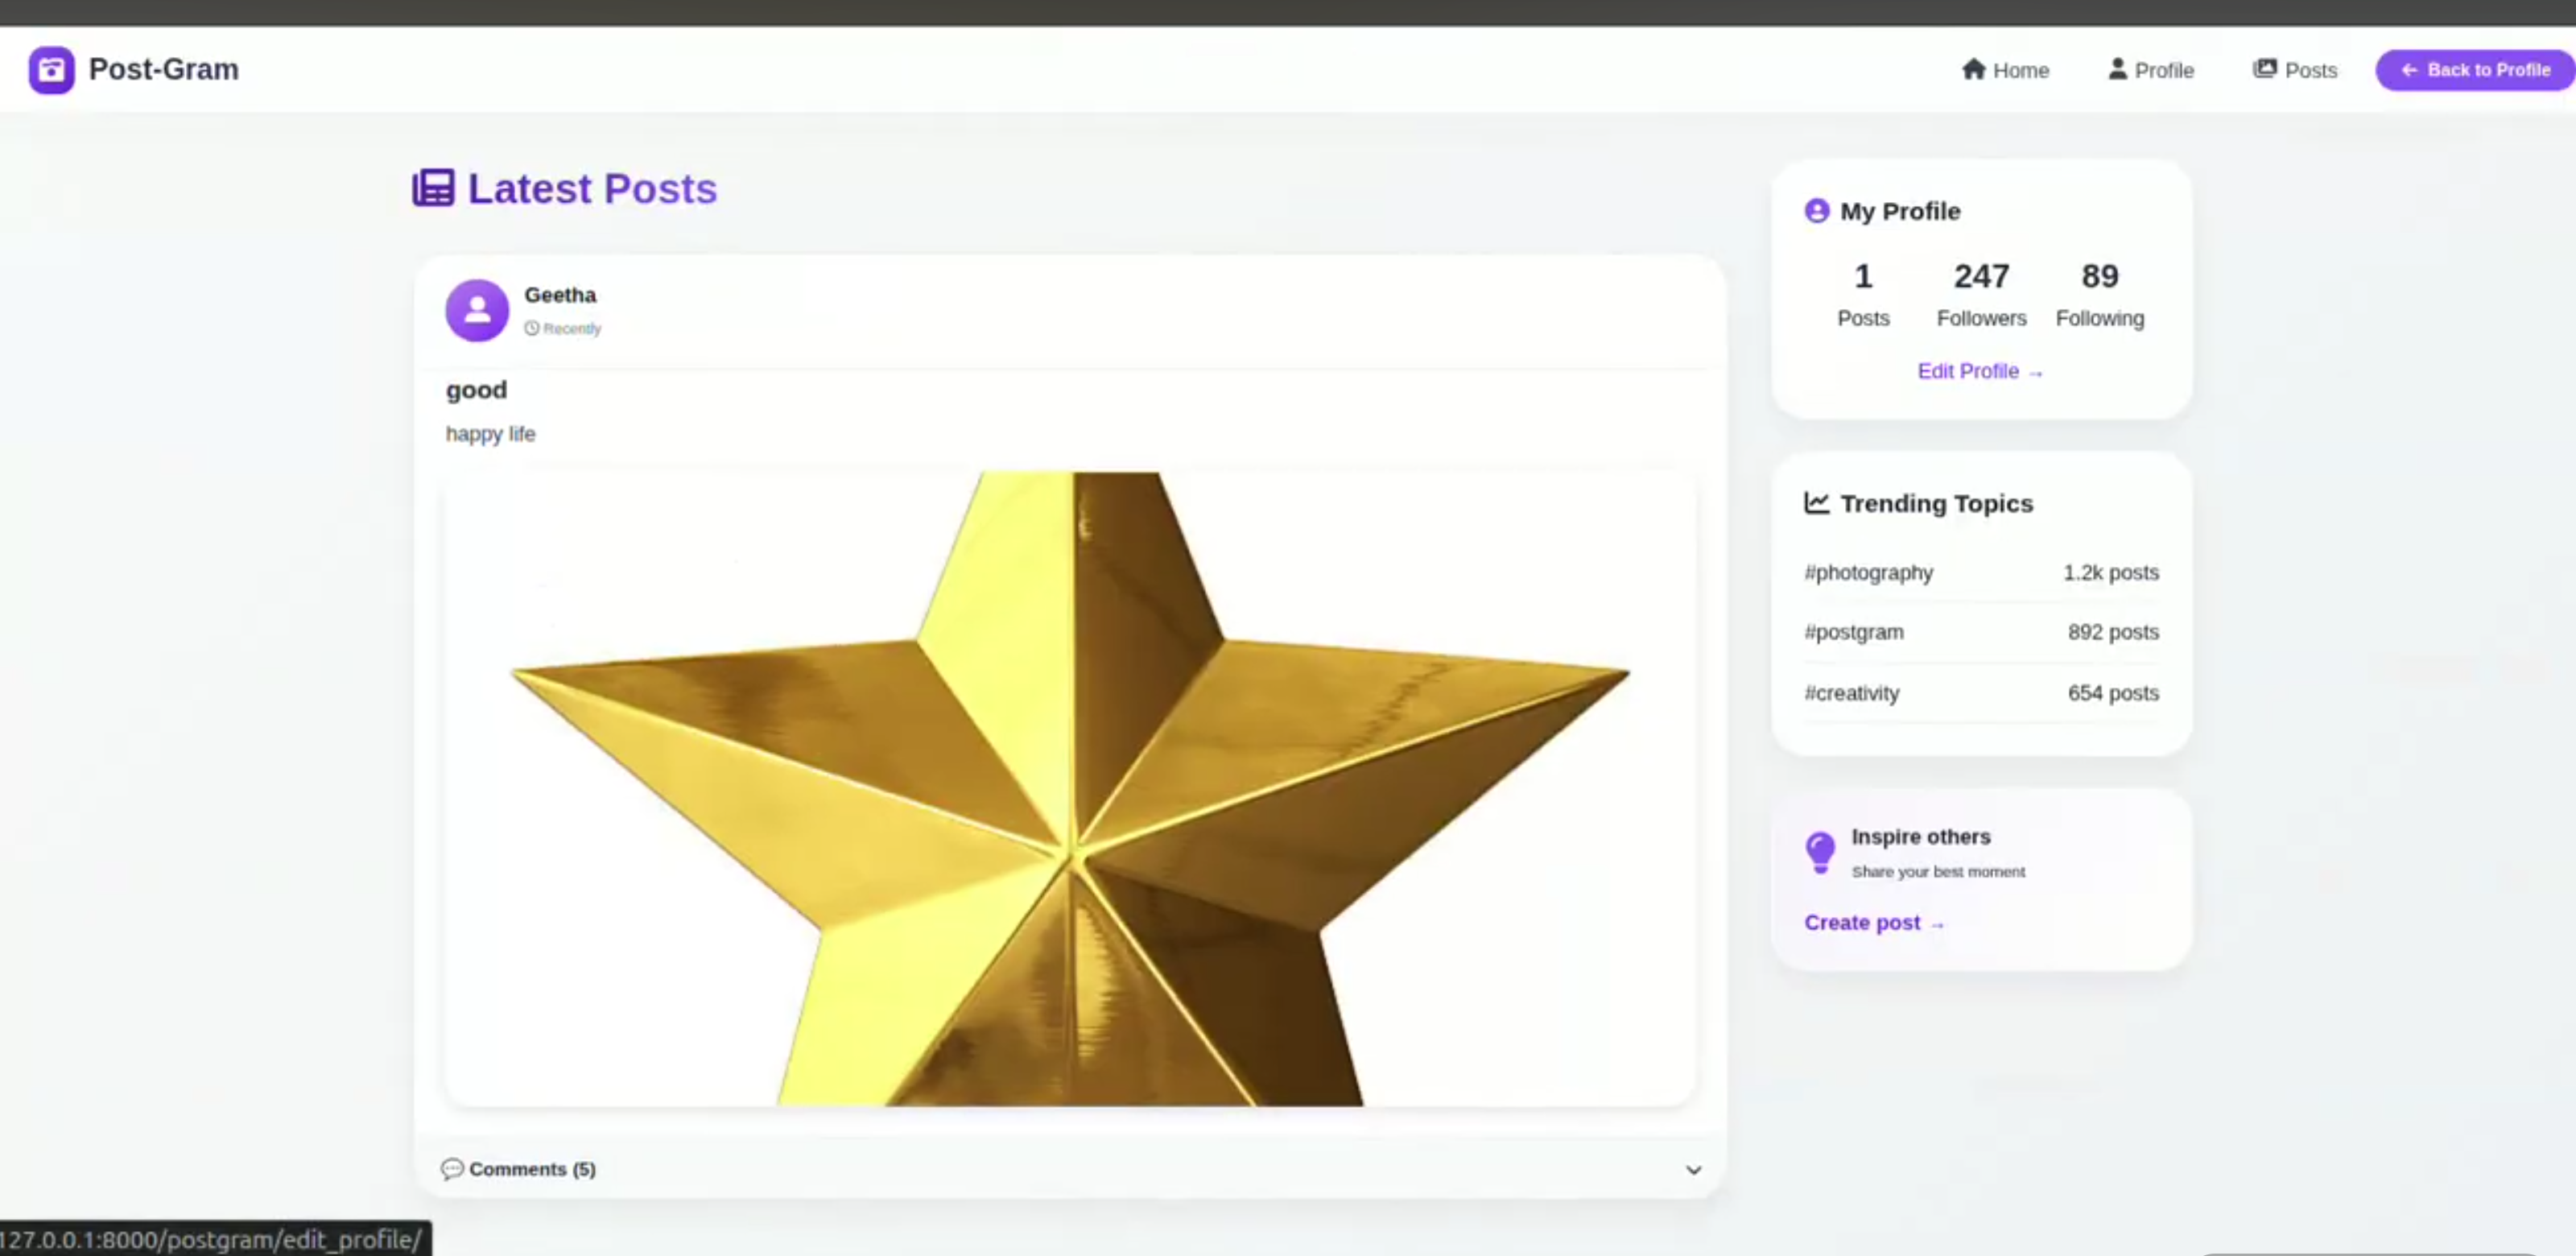
Task: Click the 892 posts count
Action: pyautogui.click(x=2113, y=632)
